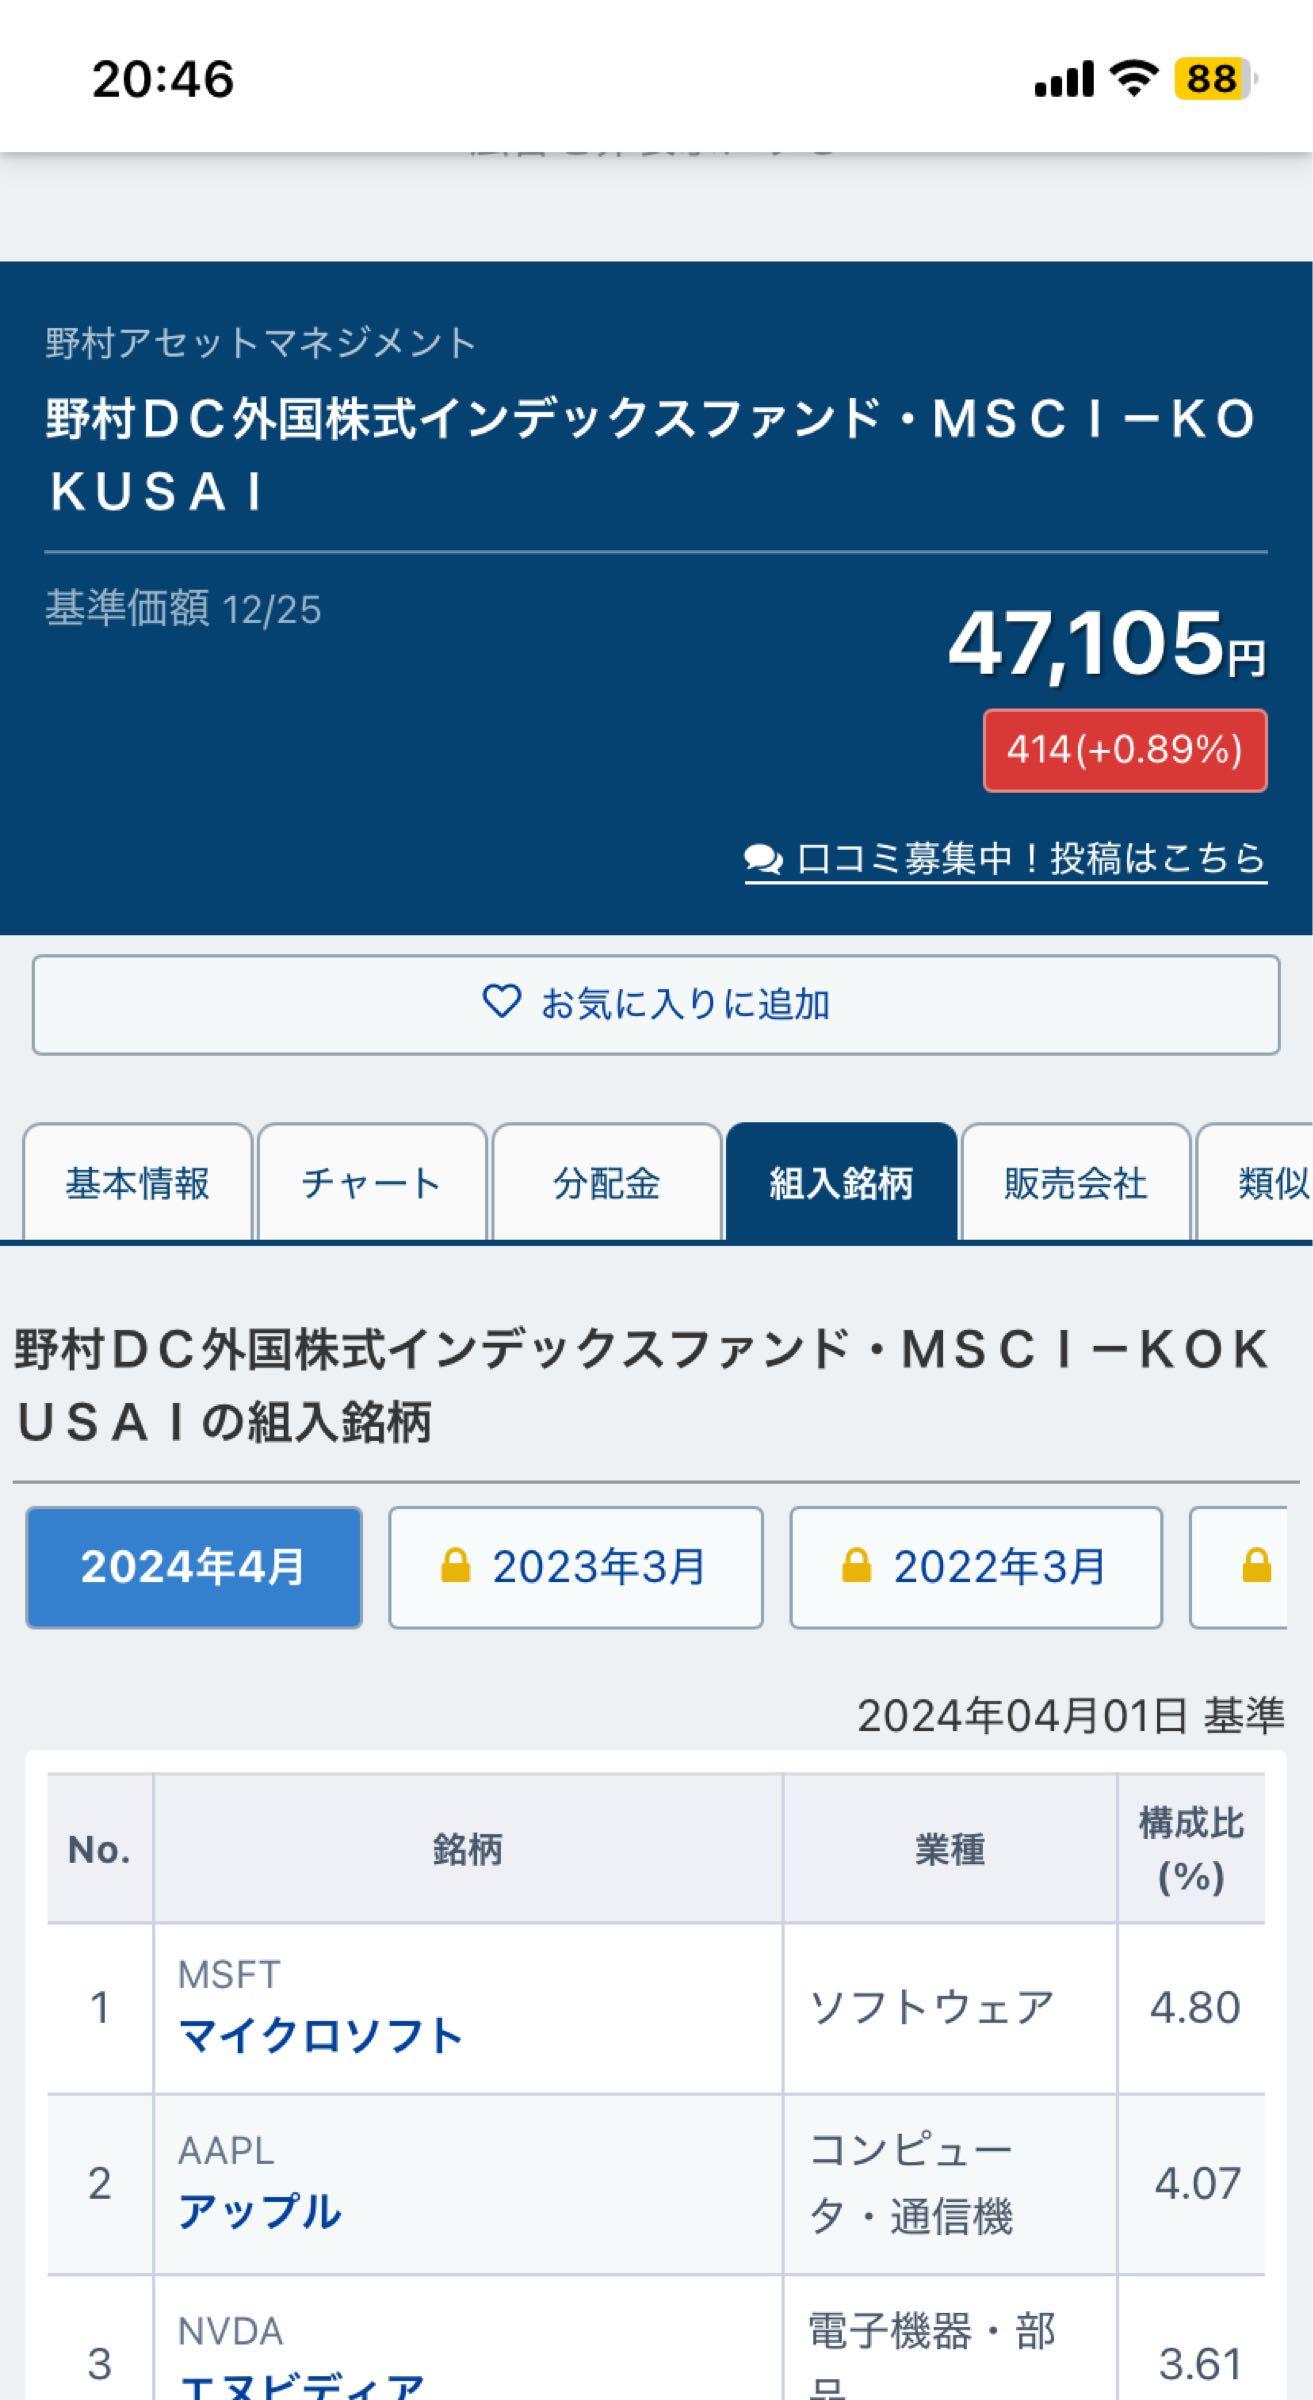
Task: Switch to the 基本情報 tab
Action: pos(137,1183)
